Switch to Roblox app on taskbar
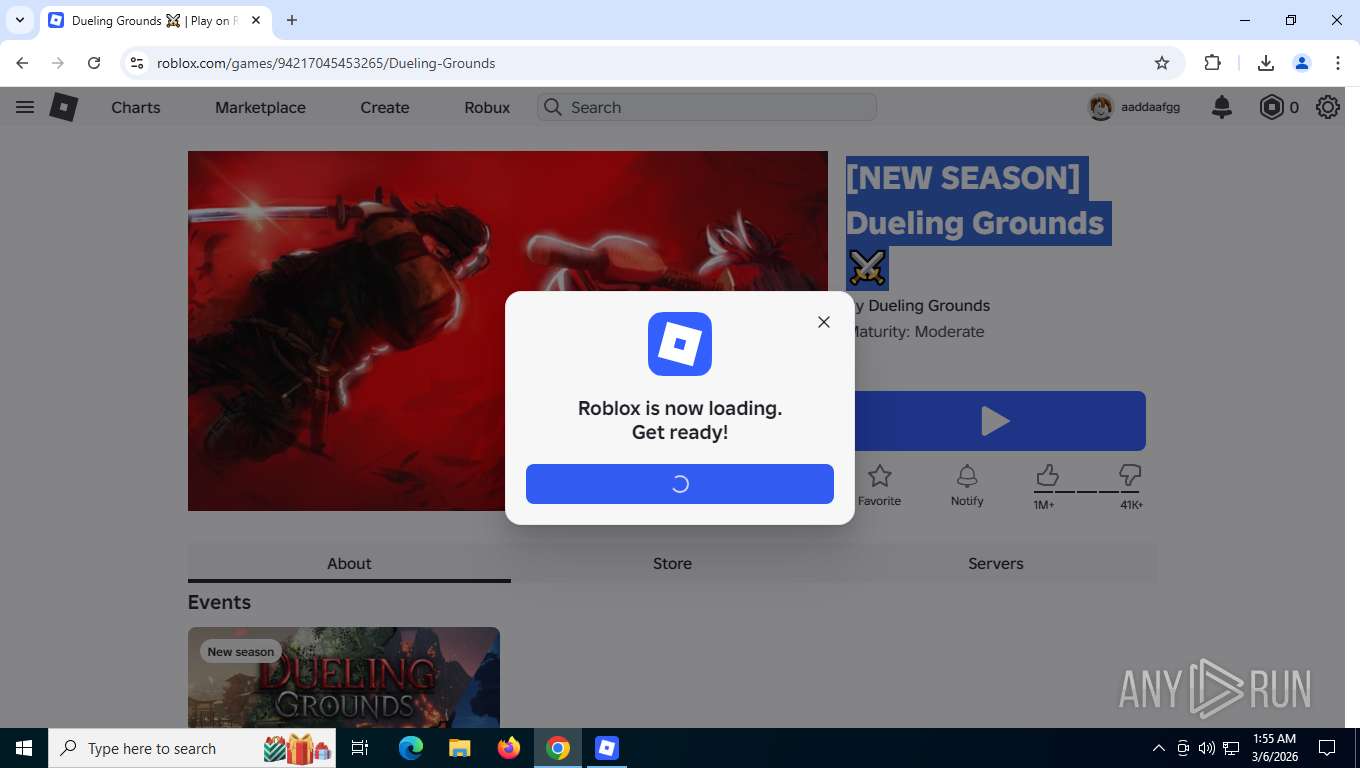The image size is (1360, 768). point(607,748)
